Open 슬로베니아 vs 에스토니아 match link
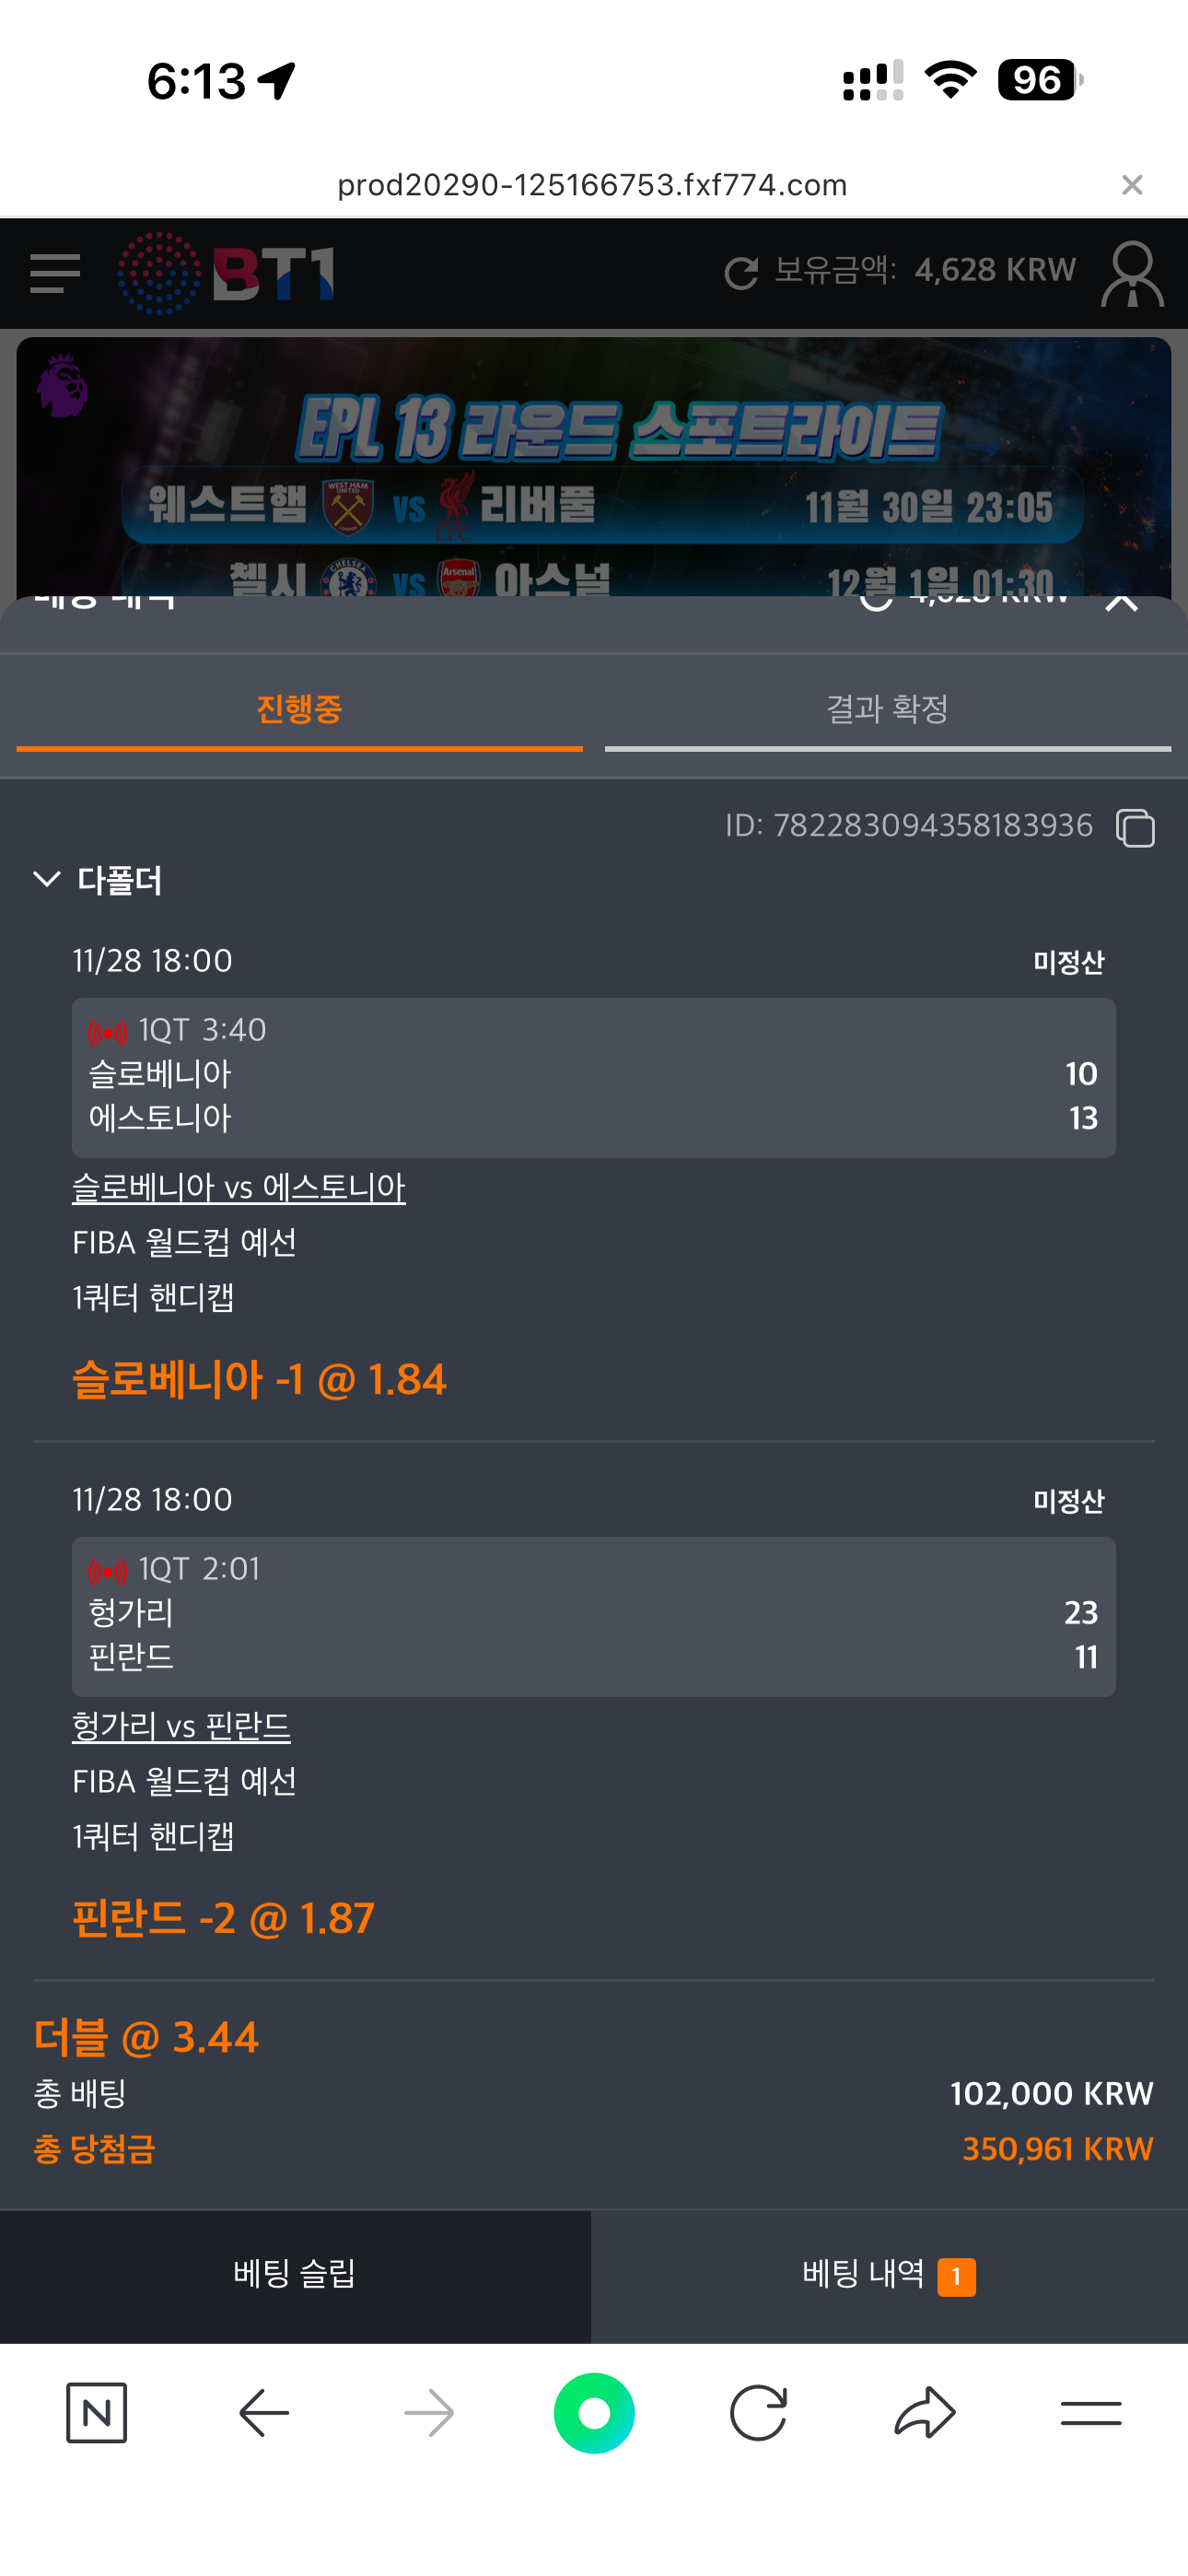Image resolution: width=1188 pixels, height=2576 pixels. [x=239, y=1188]
